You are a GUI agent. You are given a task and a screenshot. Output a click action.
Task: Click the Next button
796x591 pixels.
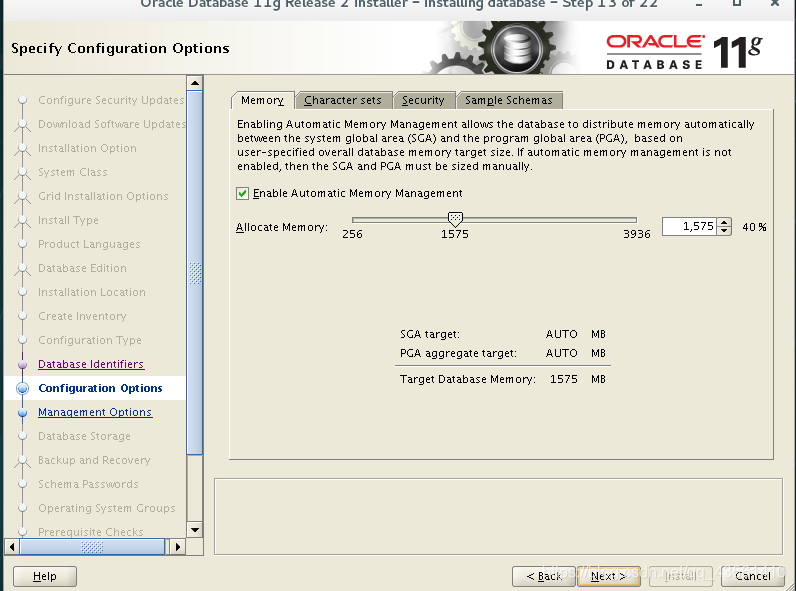[x=608, y=576]
